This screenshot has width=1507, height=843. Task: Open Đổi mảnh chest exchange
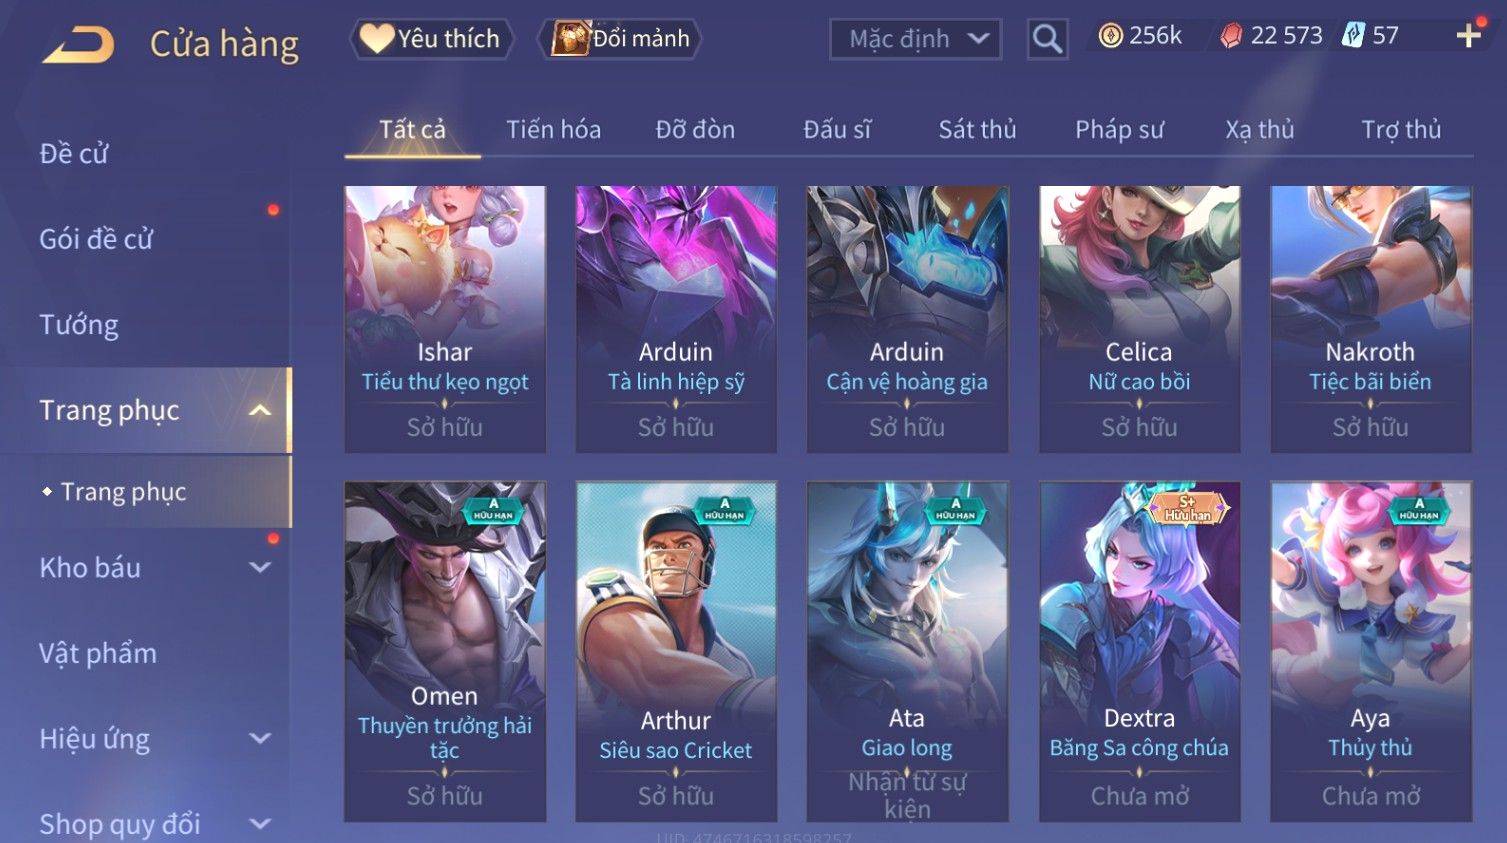pos(620,39)
